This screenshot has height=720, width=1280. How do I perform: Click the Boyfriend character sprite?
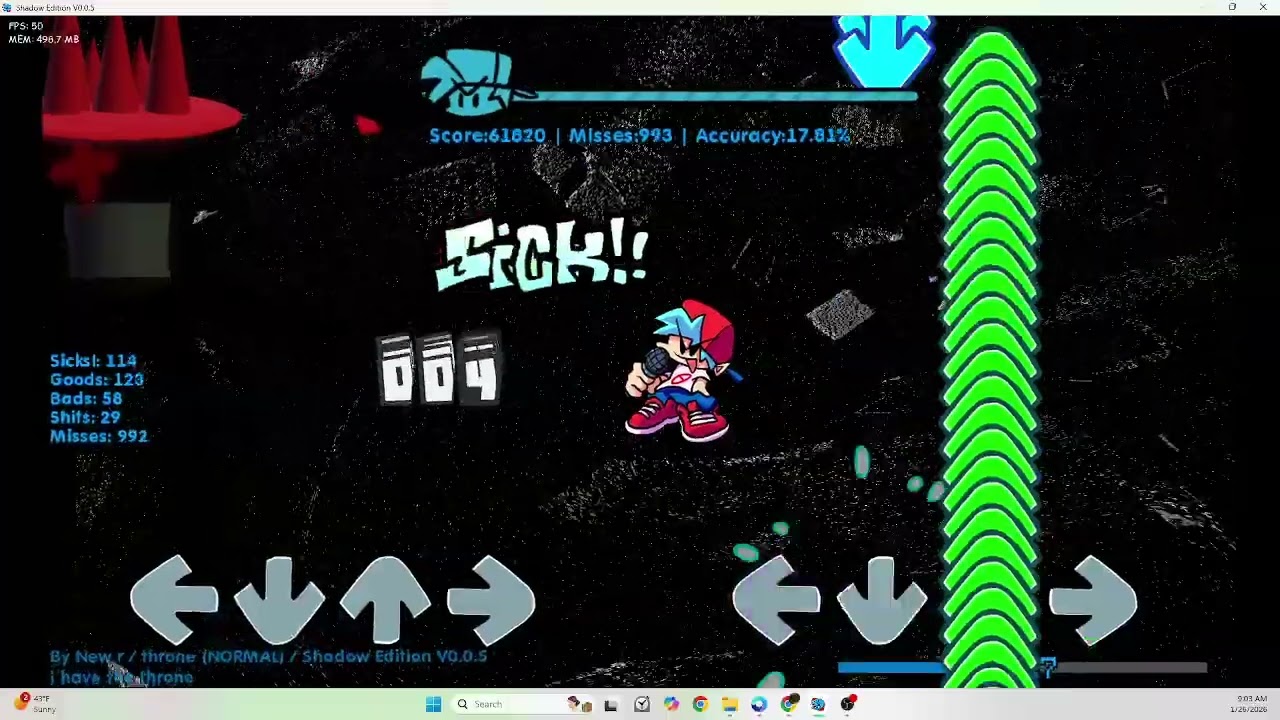(x=683, y=371)
